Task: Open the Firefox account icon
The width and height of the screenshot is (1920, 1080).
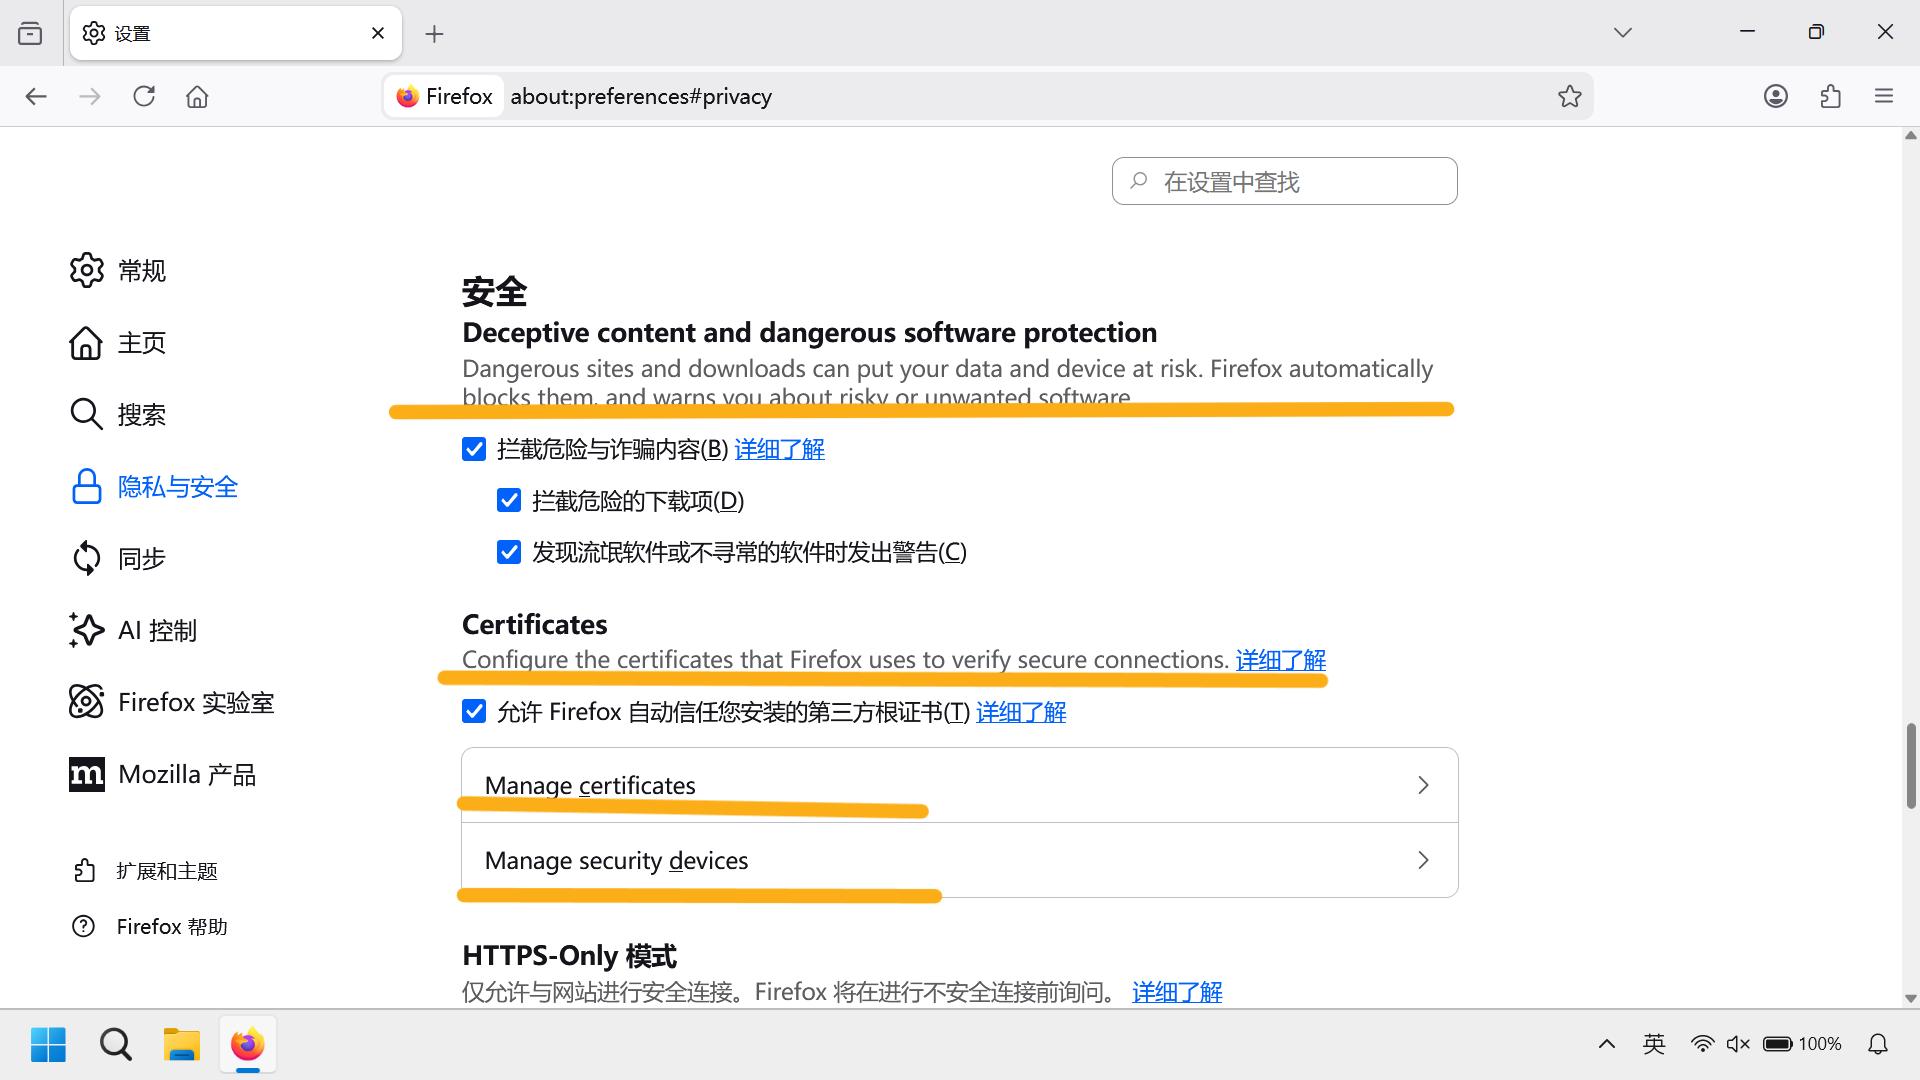Action: coord(1776,96)
